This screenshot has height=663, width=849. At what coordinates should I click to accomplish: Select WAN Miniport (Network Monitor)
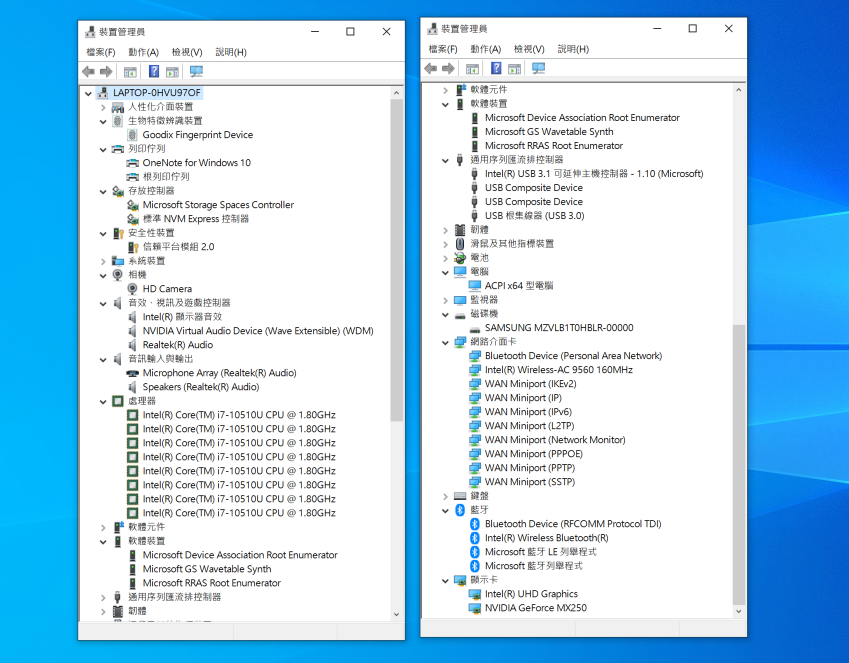[x=555, y=440]
